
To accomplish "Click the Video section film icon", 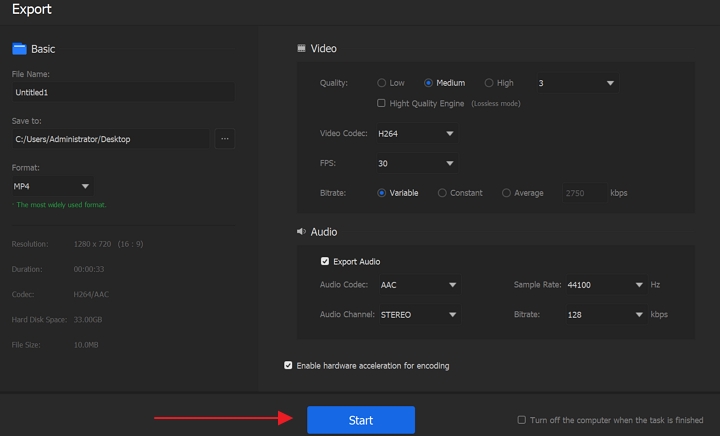I will [302, 48].
